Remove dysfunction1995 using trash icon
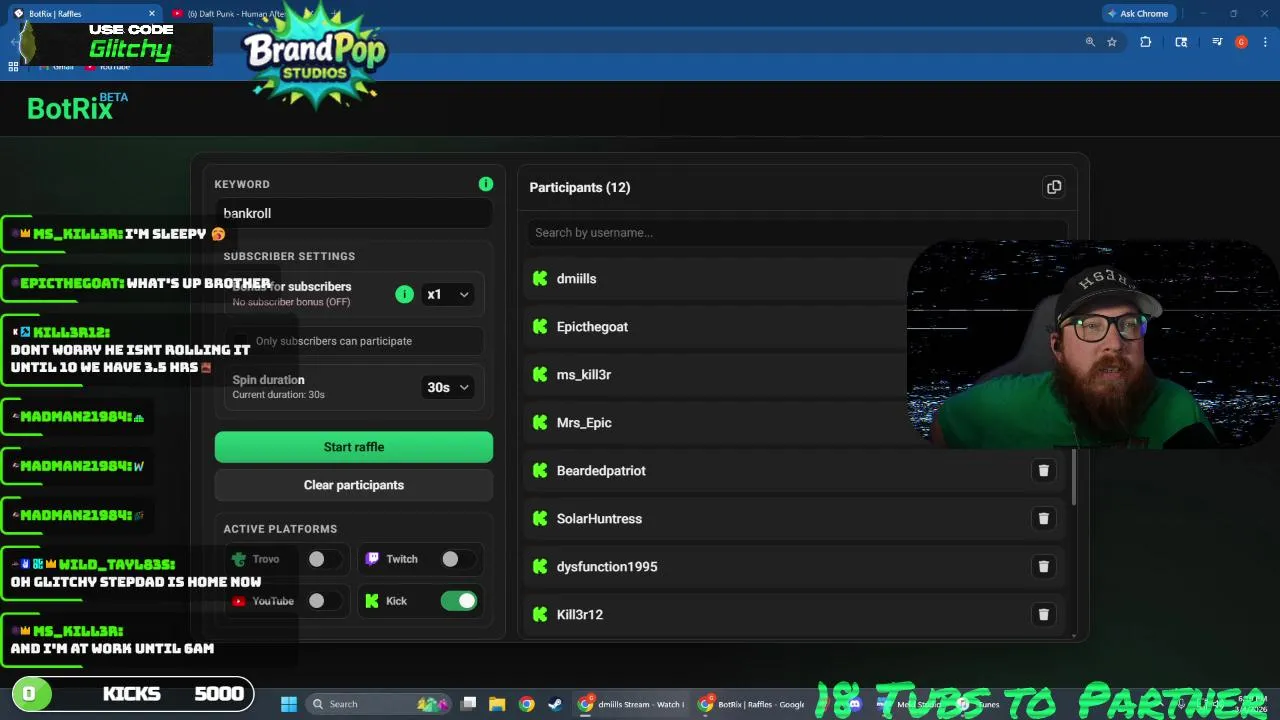 (x=1043, y=567)
